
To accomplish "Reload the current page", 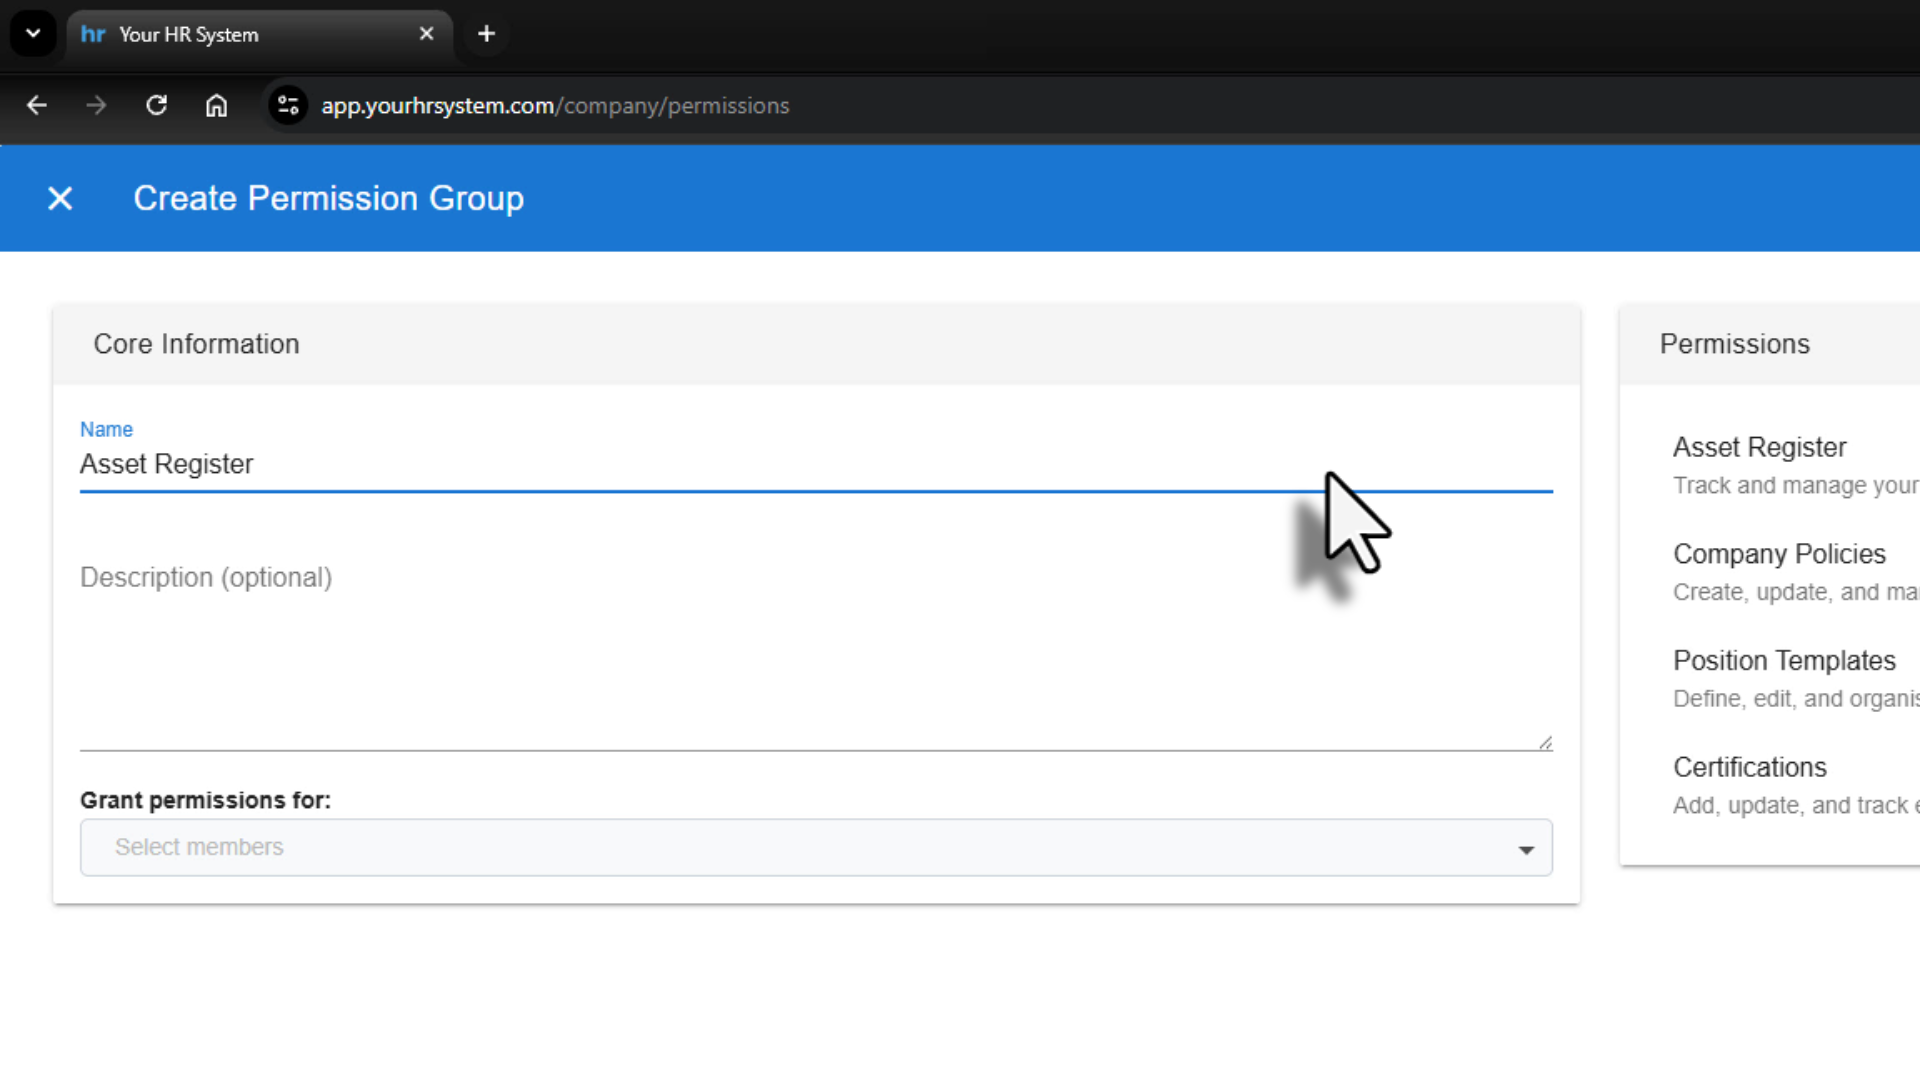I will (156, 105).
